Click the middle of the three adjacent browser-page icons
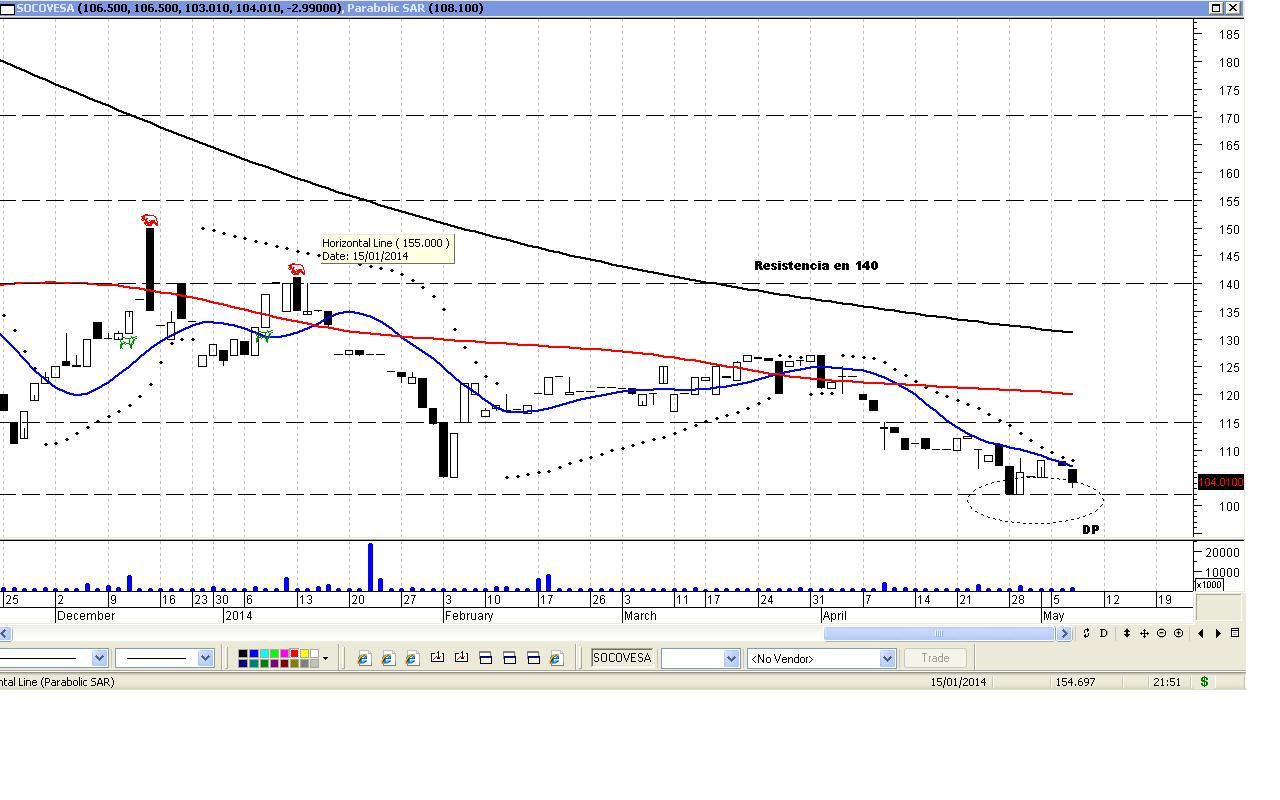Image resolution: width=1280 pixels, height=800 pixels. coord(387,658)
